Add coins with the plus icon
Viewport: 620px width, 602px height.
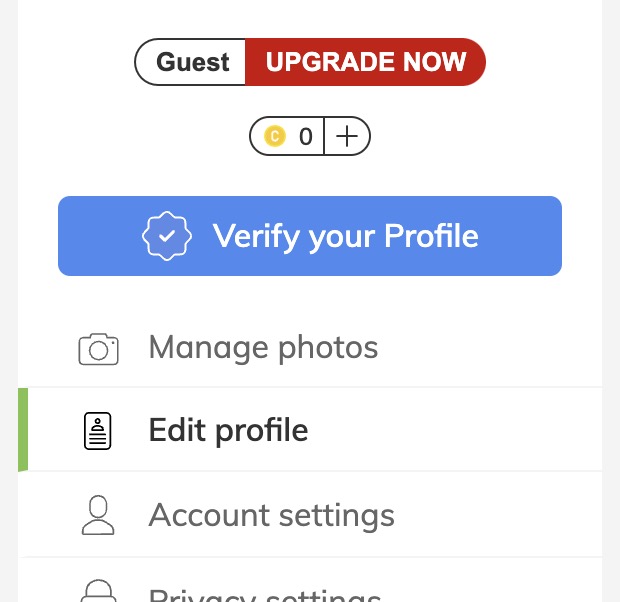point(347,136)
